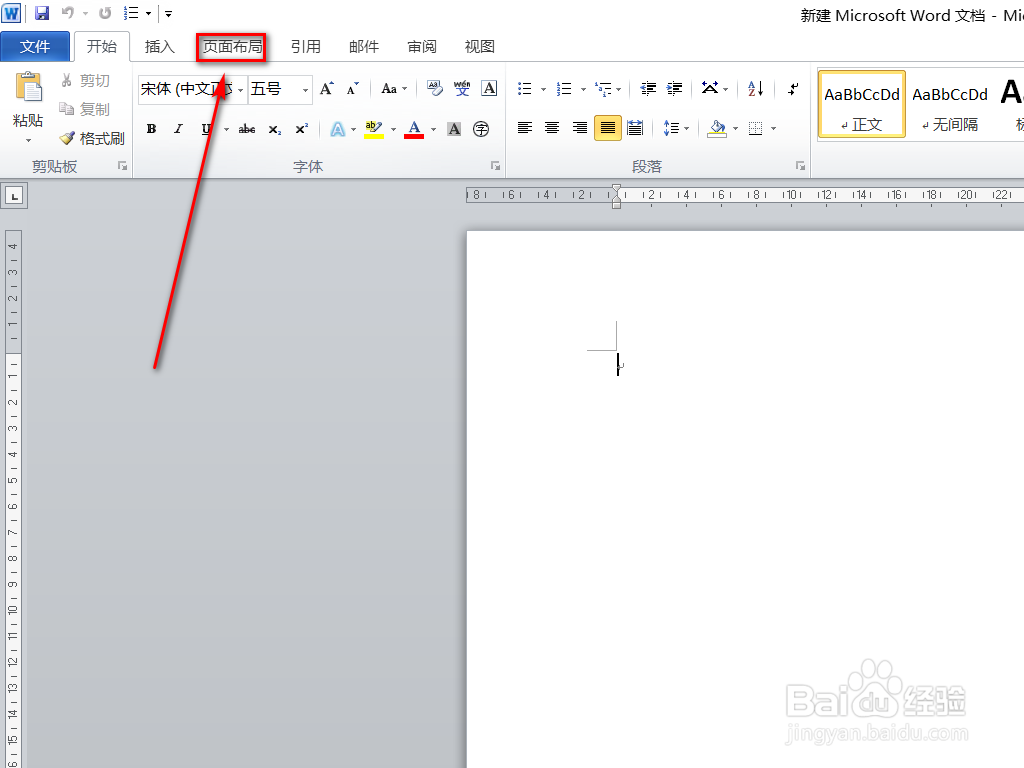Expand the Paragraph dialog launcher

coord(800,166)
